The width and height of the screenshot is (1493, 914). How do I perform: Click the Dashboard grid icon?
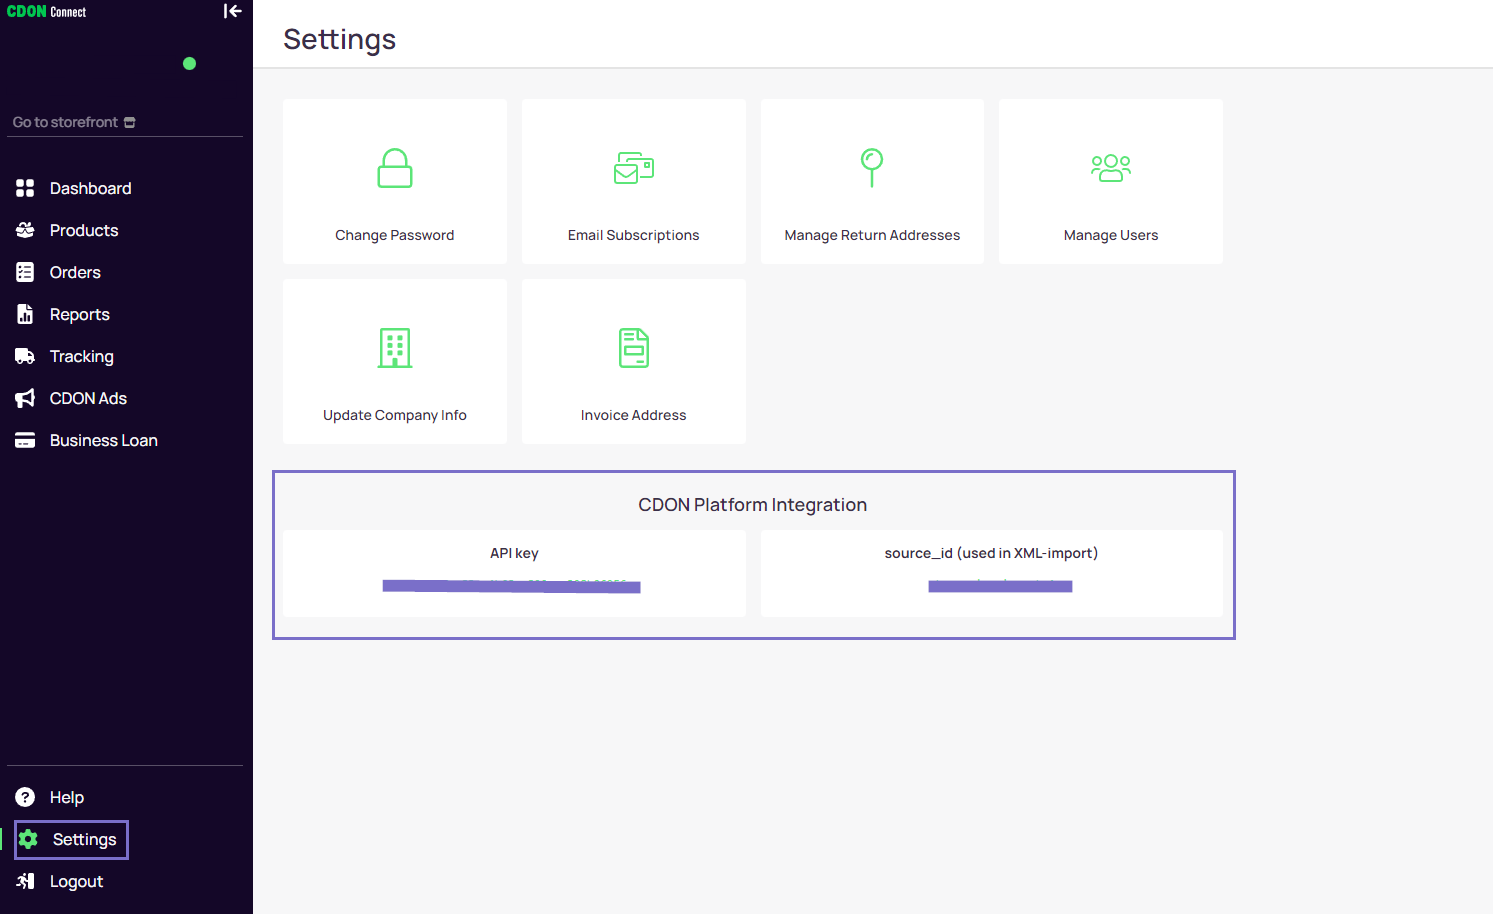tap(25, 188)
